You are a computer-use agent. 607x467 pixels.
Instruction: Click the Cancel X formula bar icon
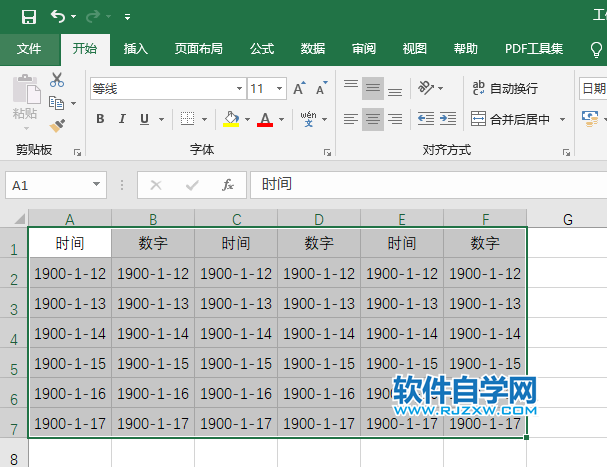click(x=156, y=185)
